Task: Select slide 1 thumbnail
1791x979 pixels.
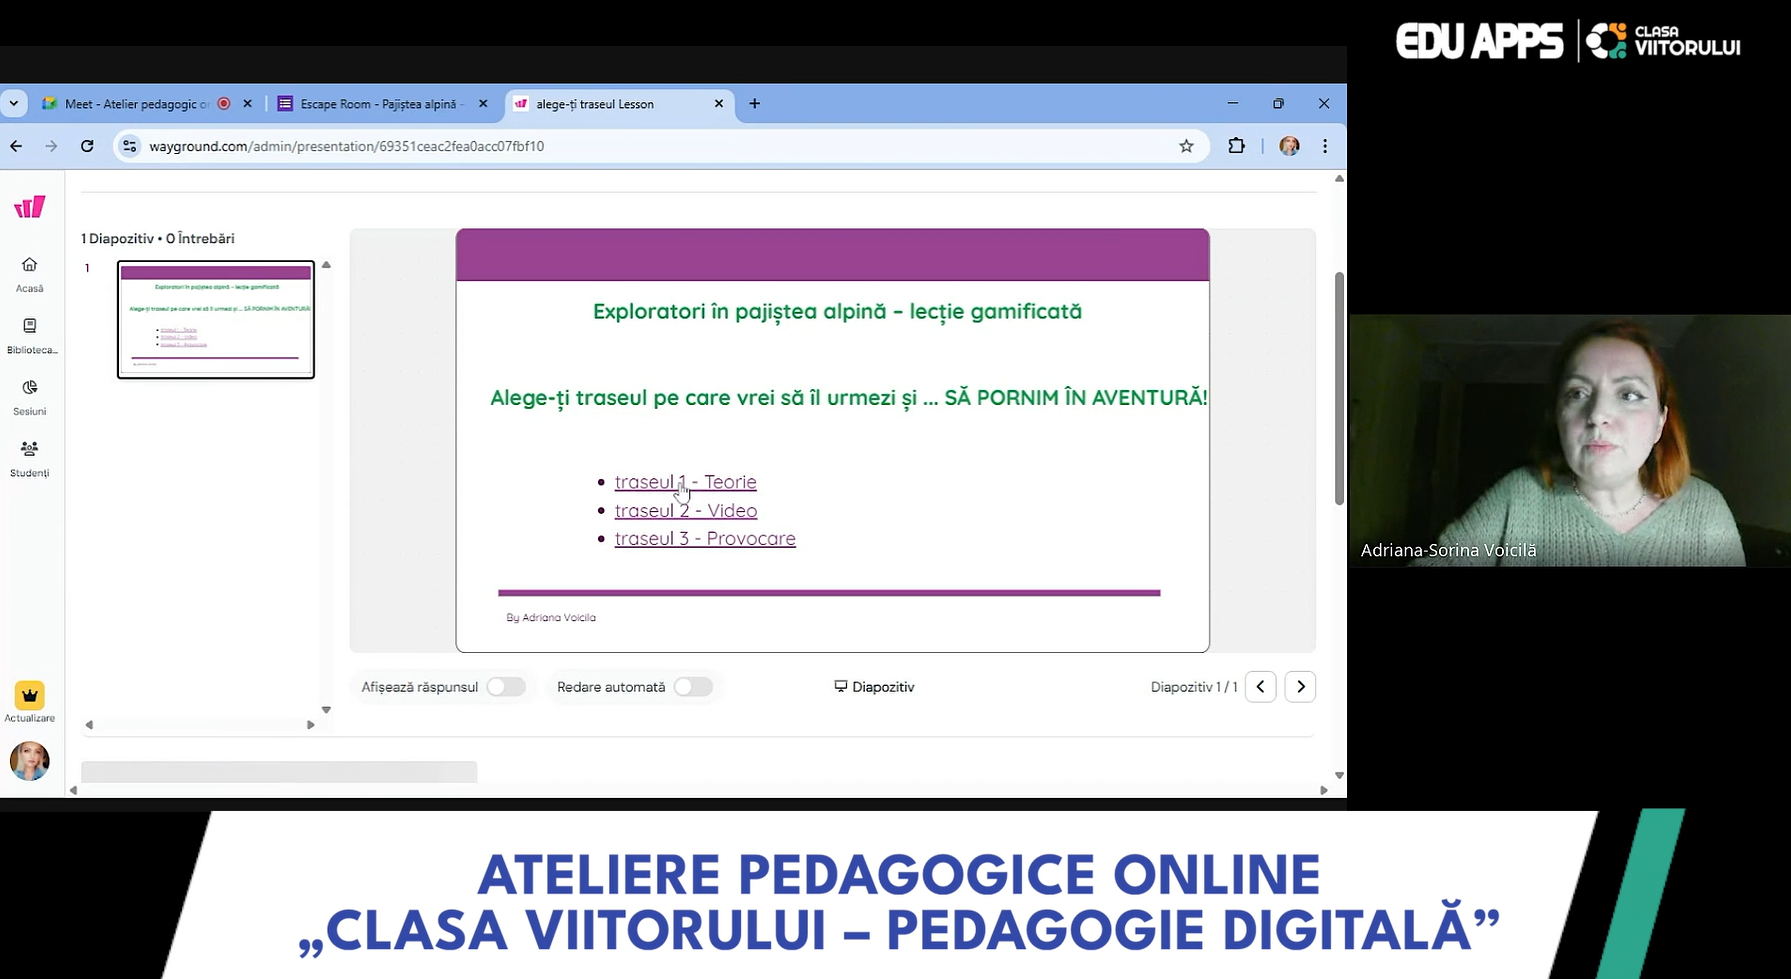Action: pyautogui.click(x=216, y=320)
